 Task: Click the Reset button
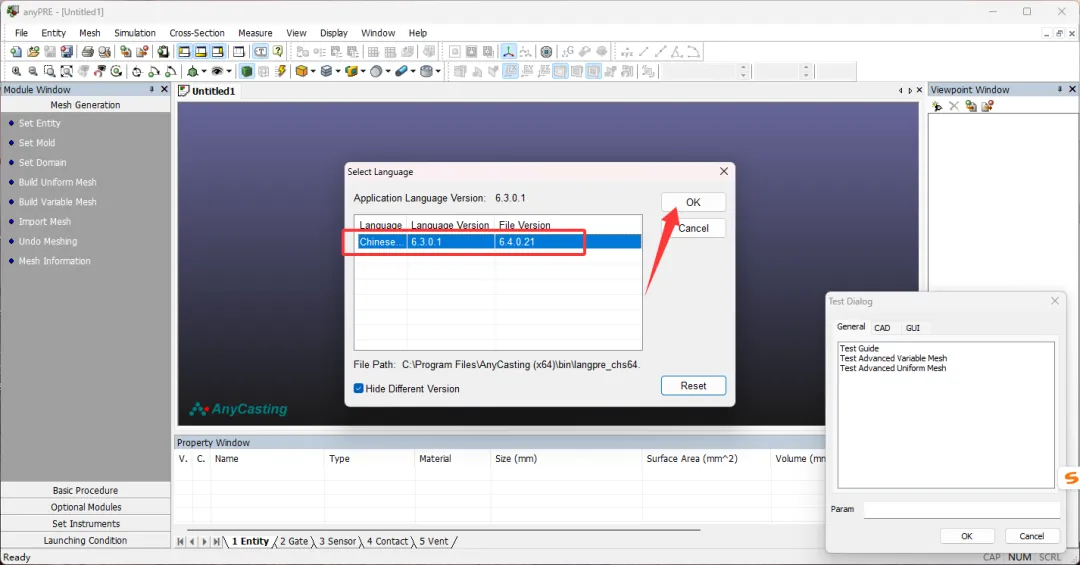tap(693, 386)
